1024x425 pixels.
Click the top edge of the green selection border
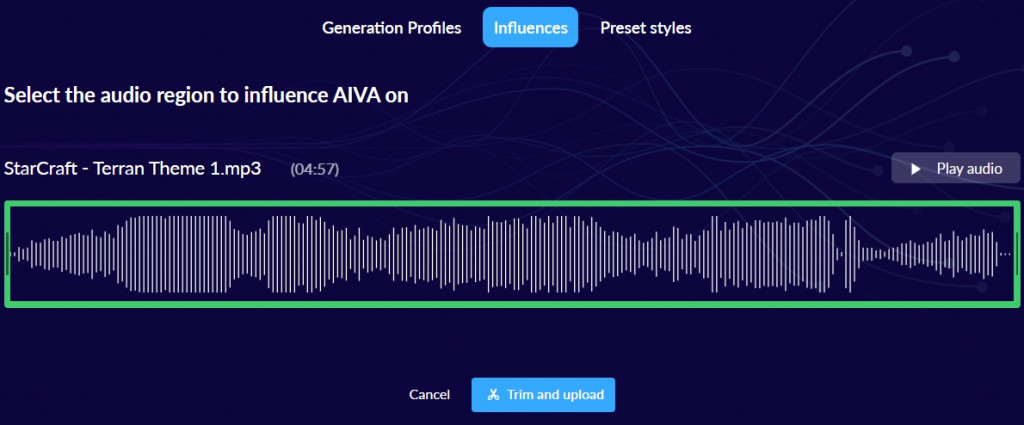(512, 203)
